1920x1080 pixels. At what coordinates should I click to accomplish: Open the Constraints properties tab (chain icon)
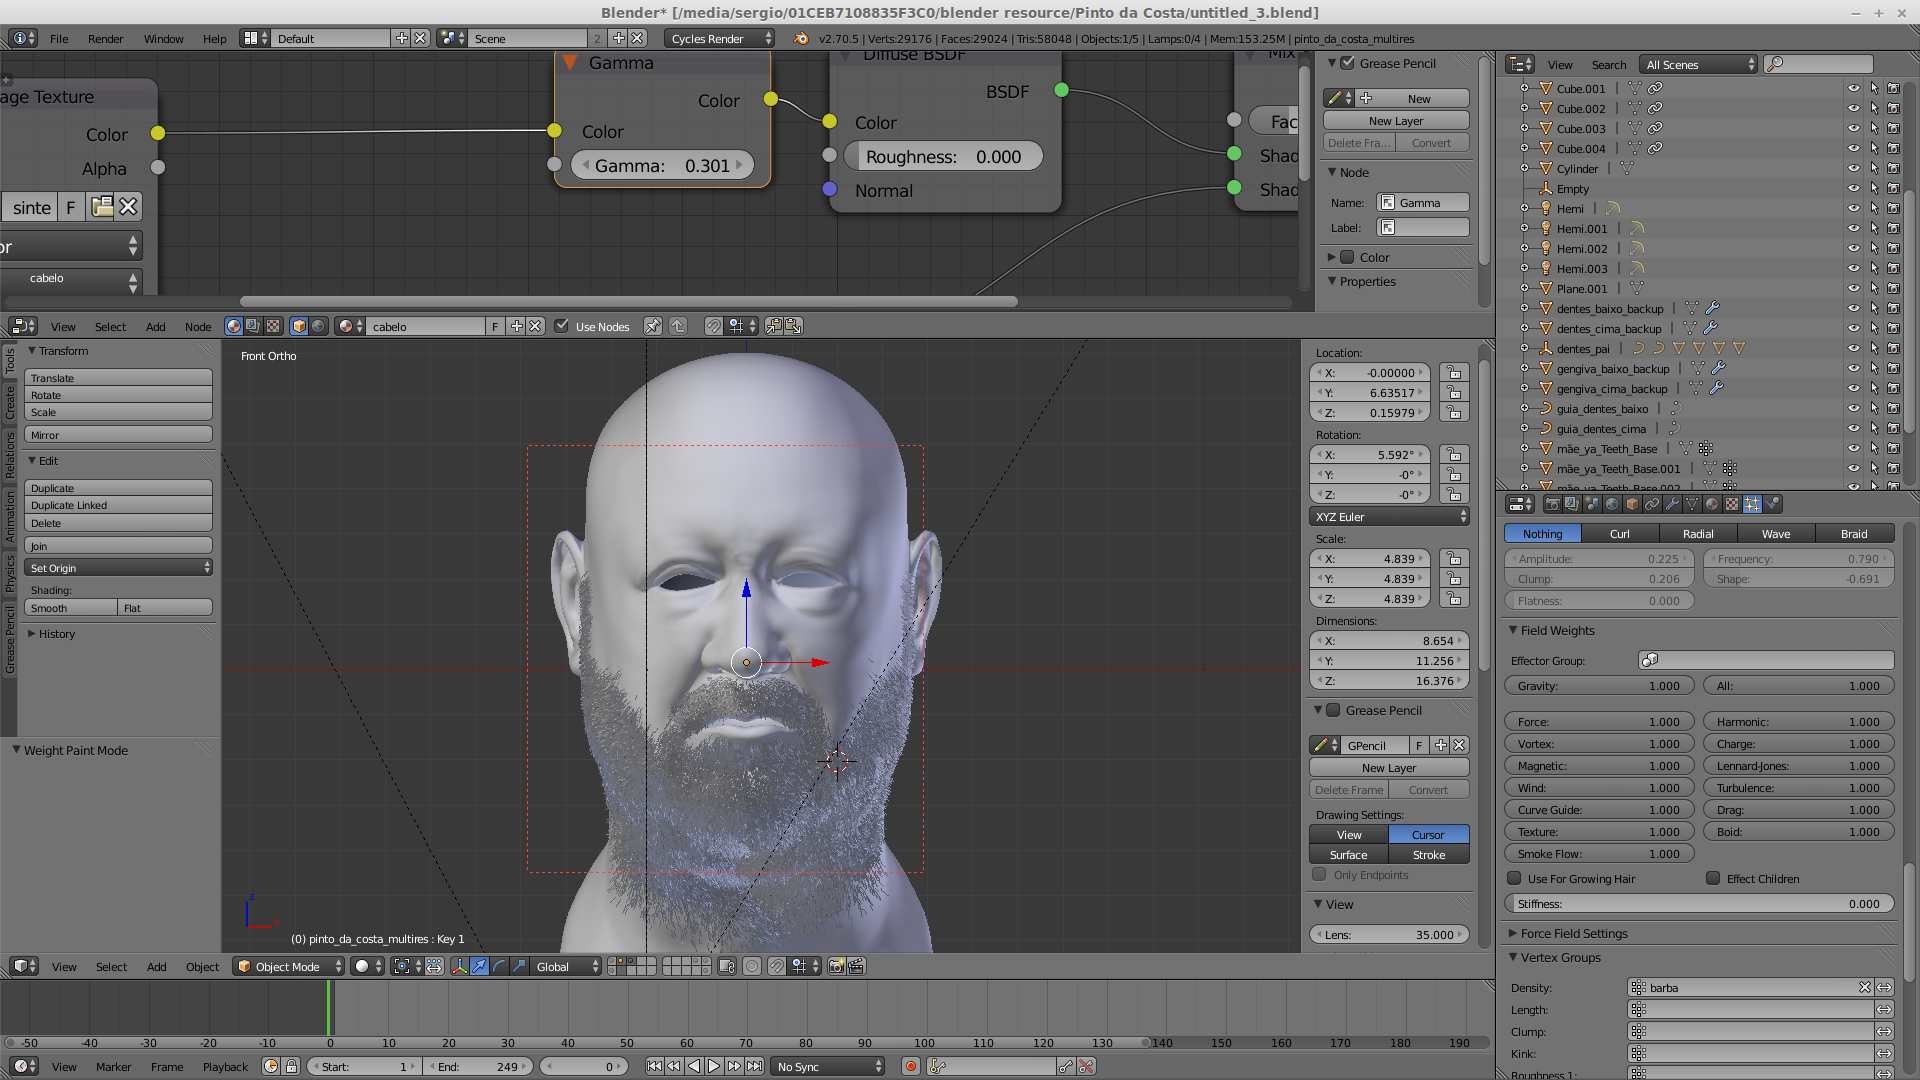pos(1652,504)
